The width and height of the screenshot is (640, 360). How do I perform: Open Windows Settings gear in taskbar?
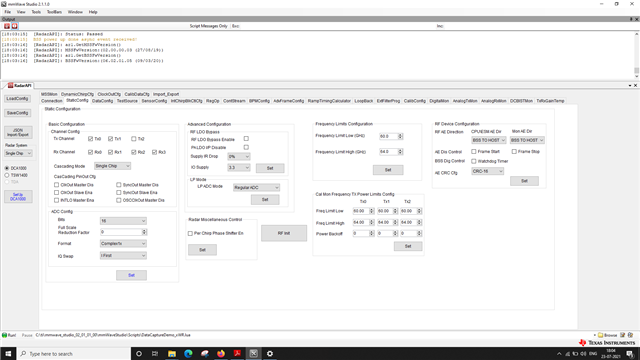[270, 353]
